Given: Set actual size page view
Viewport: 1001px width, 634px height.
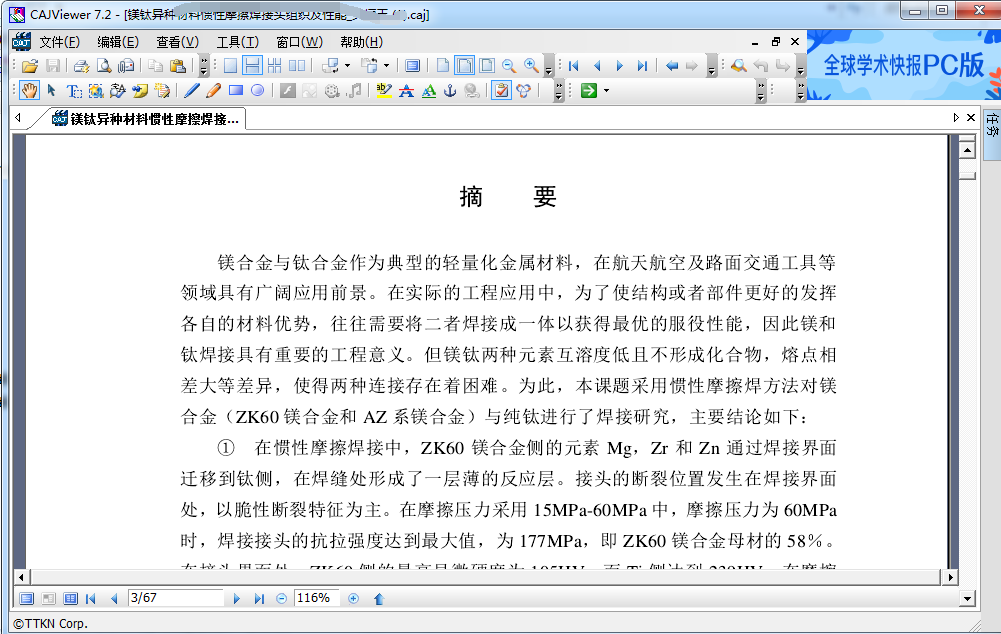Looking at the screenshot, I should (x=442, y=66).
